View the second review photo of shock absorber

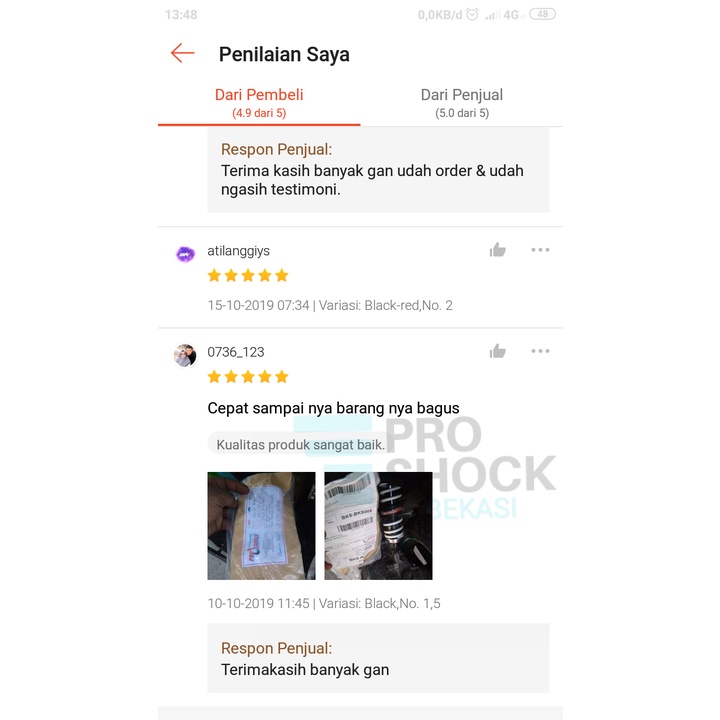[378, 526]
